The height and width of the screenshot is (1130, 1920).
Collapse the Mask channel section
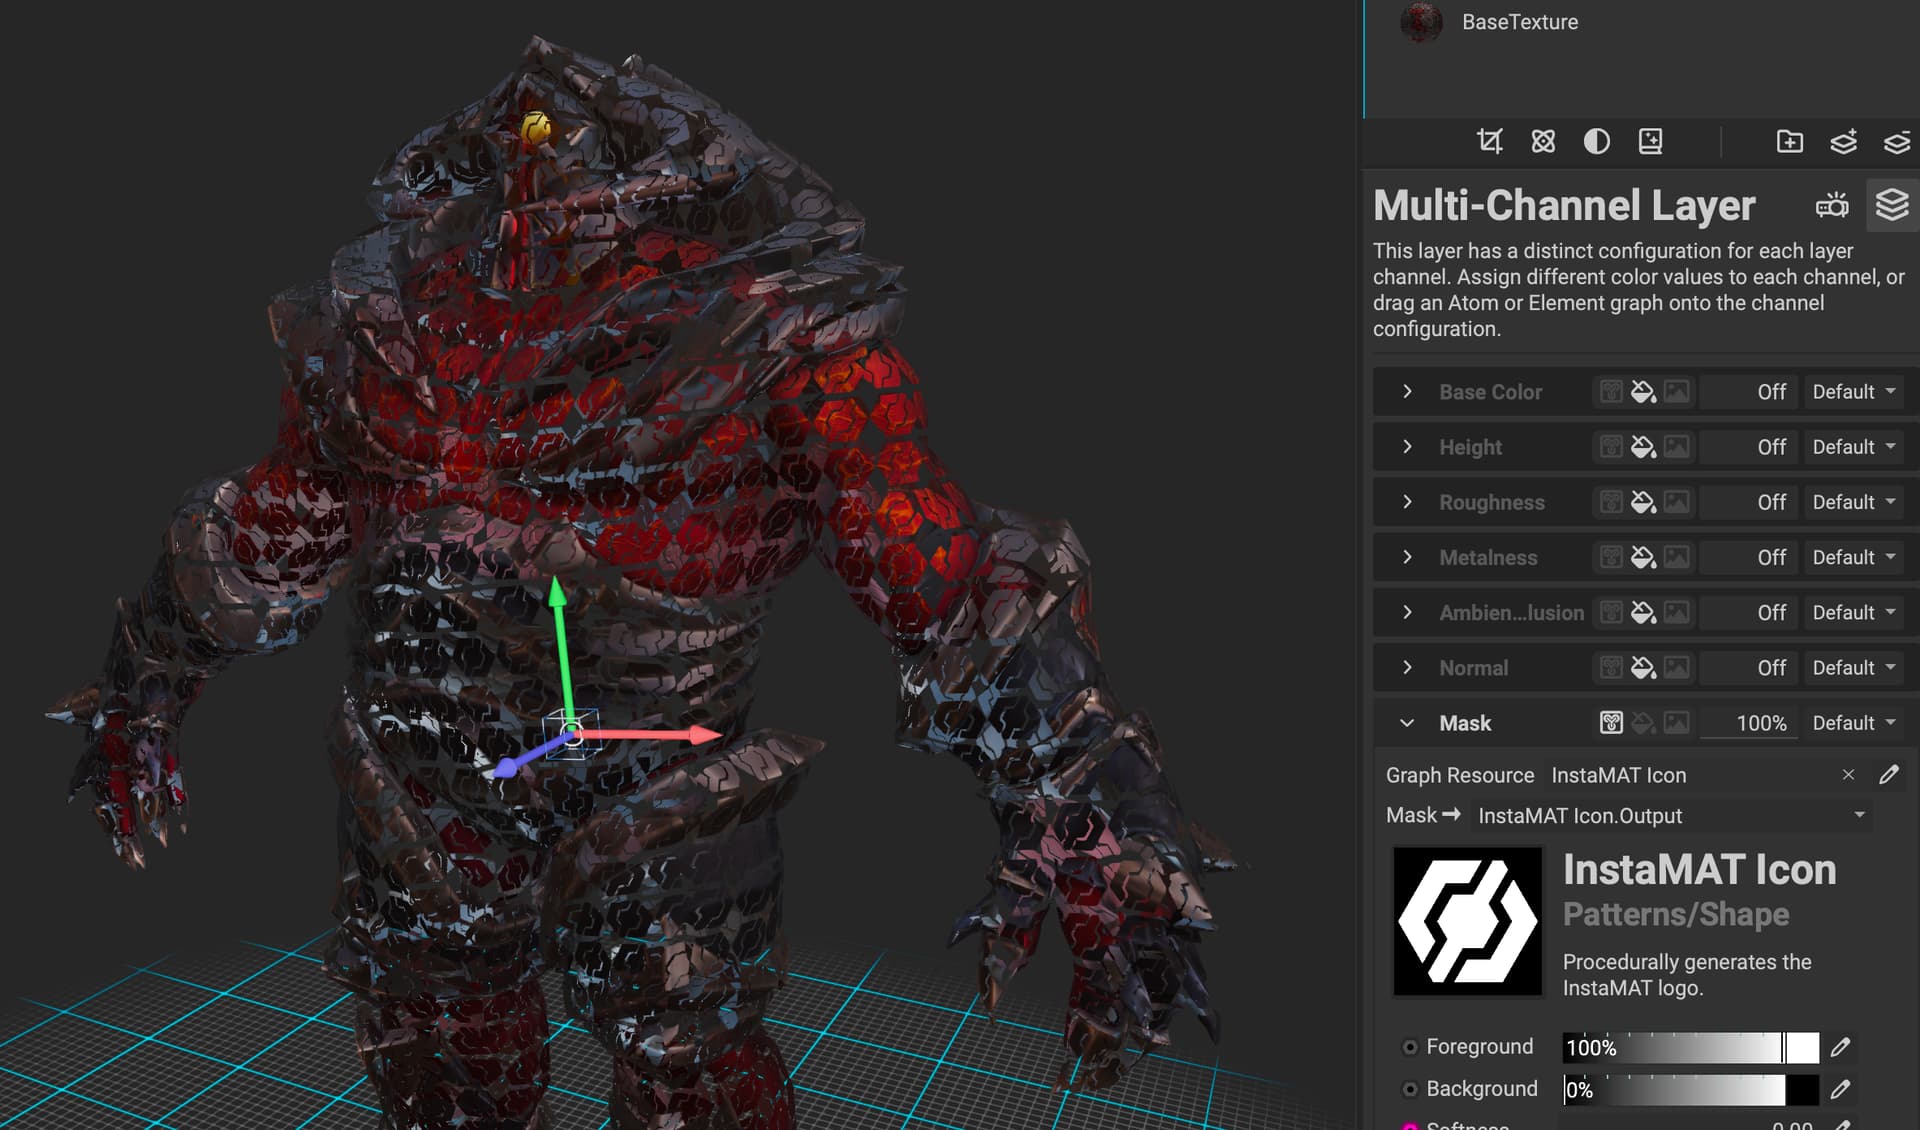pyautogui.click(x=1407, y=723)
